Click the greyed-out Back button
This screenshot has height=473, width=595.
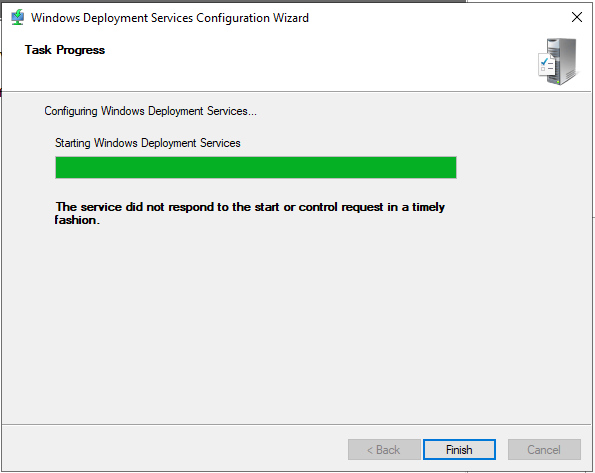(384, 450)
